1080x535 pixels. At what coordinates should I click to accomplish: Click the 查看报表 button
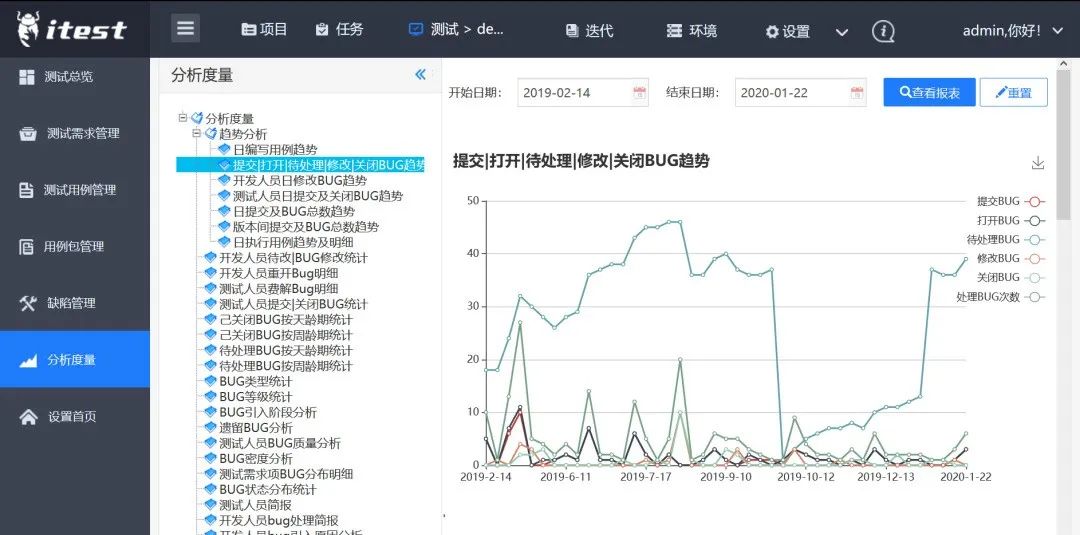pos(929,92)
